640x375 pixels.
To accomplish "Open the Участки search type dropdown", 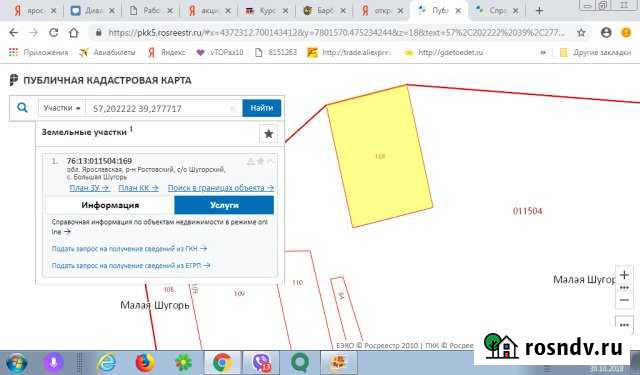I will [x=62, y=108].
